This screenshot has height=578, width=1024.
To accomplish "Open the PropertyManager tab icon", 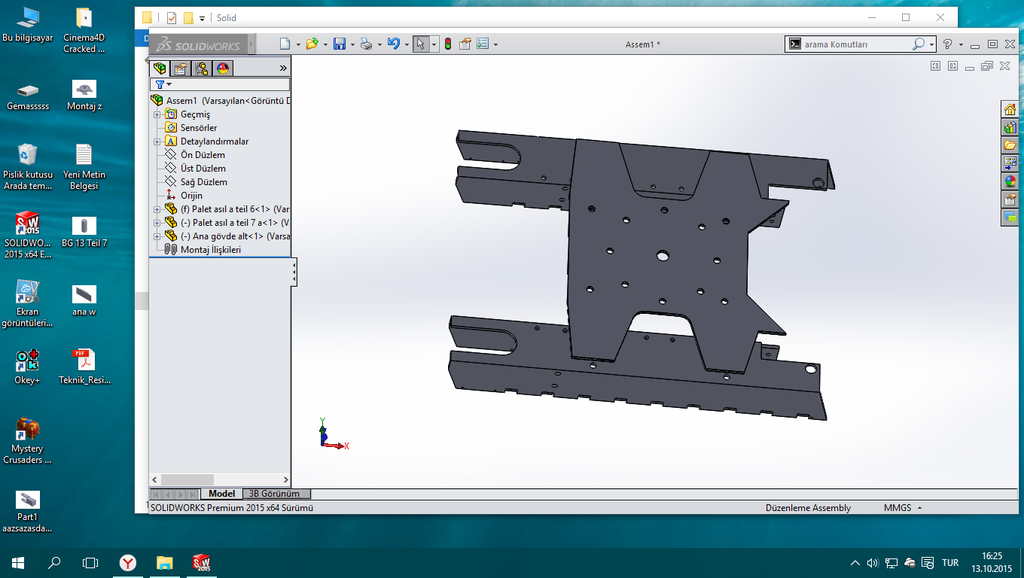I will pyautogui.click(x=180, y=68).
